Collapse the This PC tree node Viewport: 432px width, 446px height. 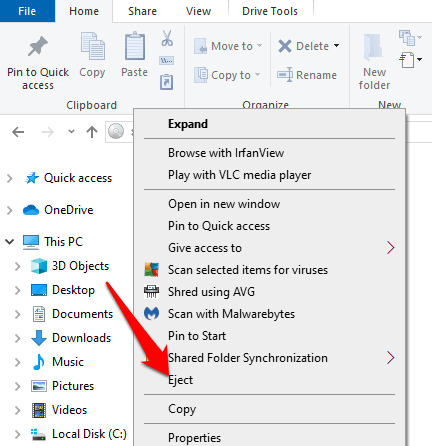[x=10, y=241]
